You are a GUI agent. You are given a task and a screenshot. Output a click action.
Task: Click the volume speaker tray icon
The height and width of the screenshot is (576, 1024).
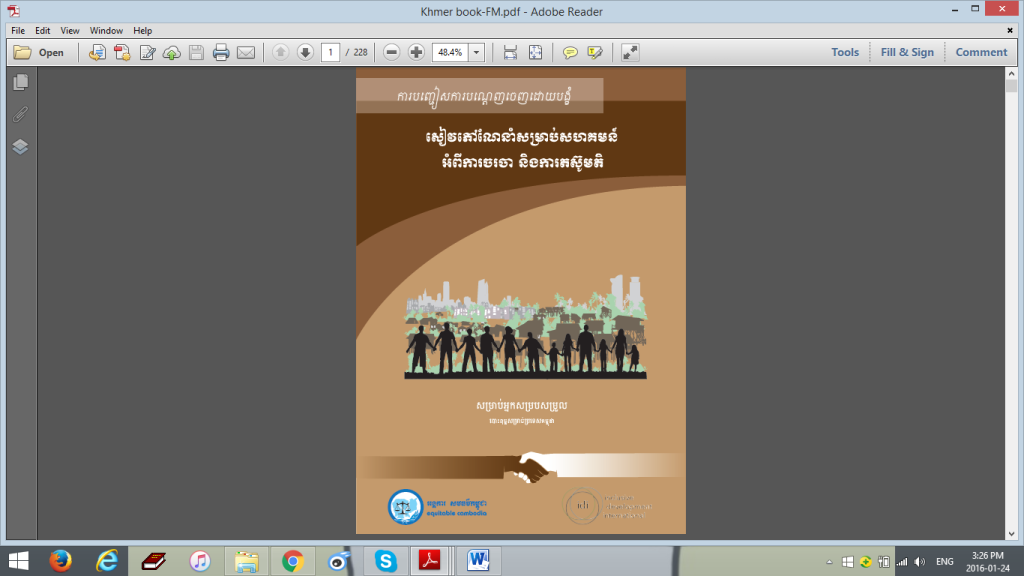point(920,562)
